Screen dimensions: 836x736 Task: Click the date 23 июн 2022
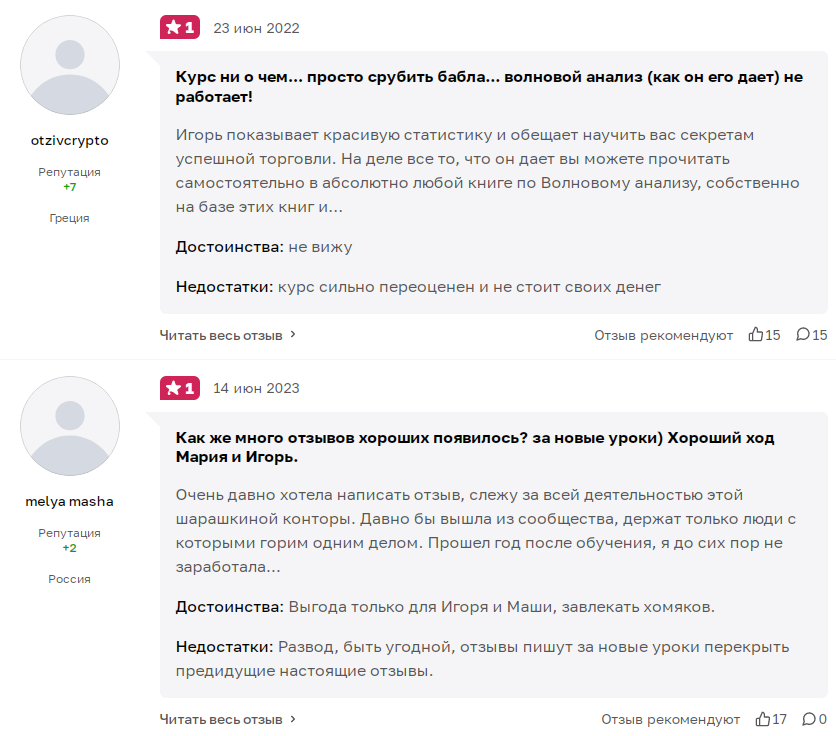coord(256,28)
